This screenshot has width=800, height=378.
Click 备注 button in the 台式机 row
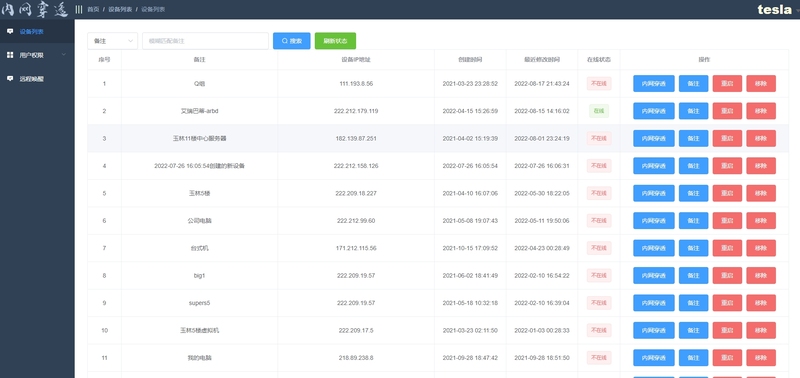[x=693, y=248]
